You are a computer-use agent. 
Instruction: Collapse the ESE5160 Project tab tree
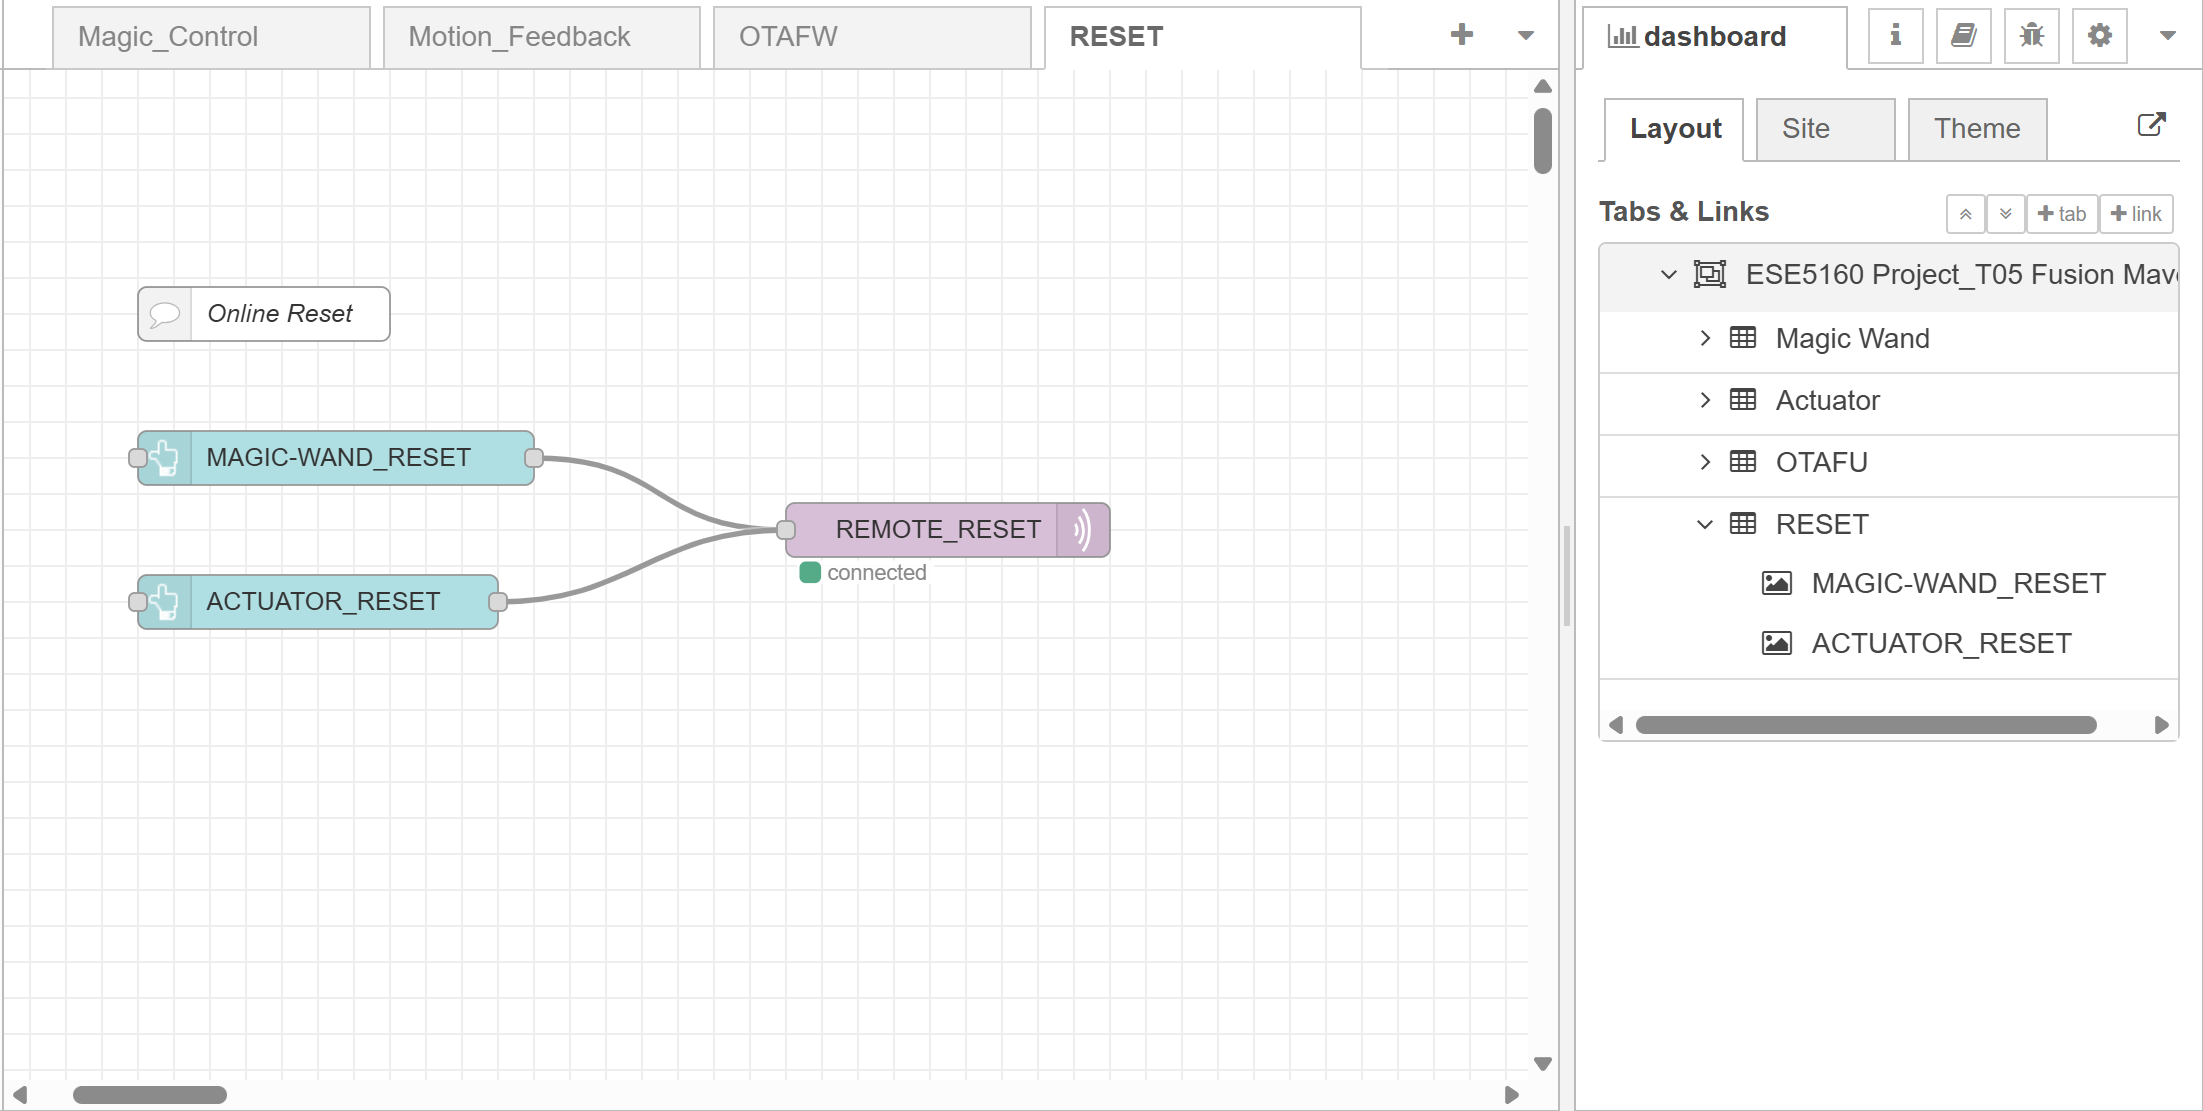[1668, 274]
